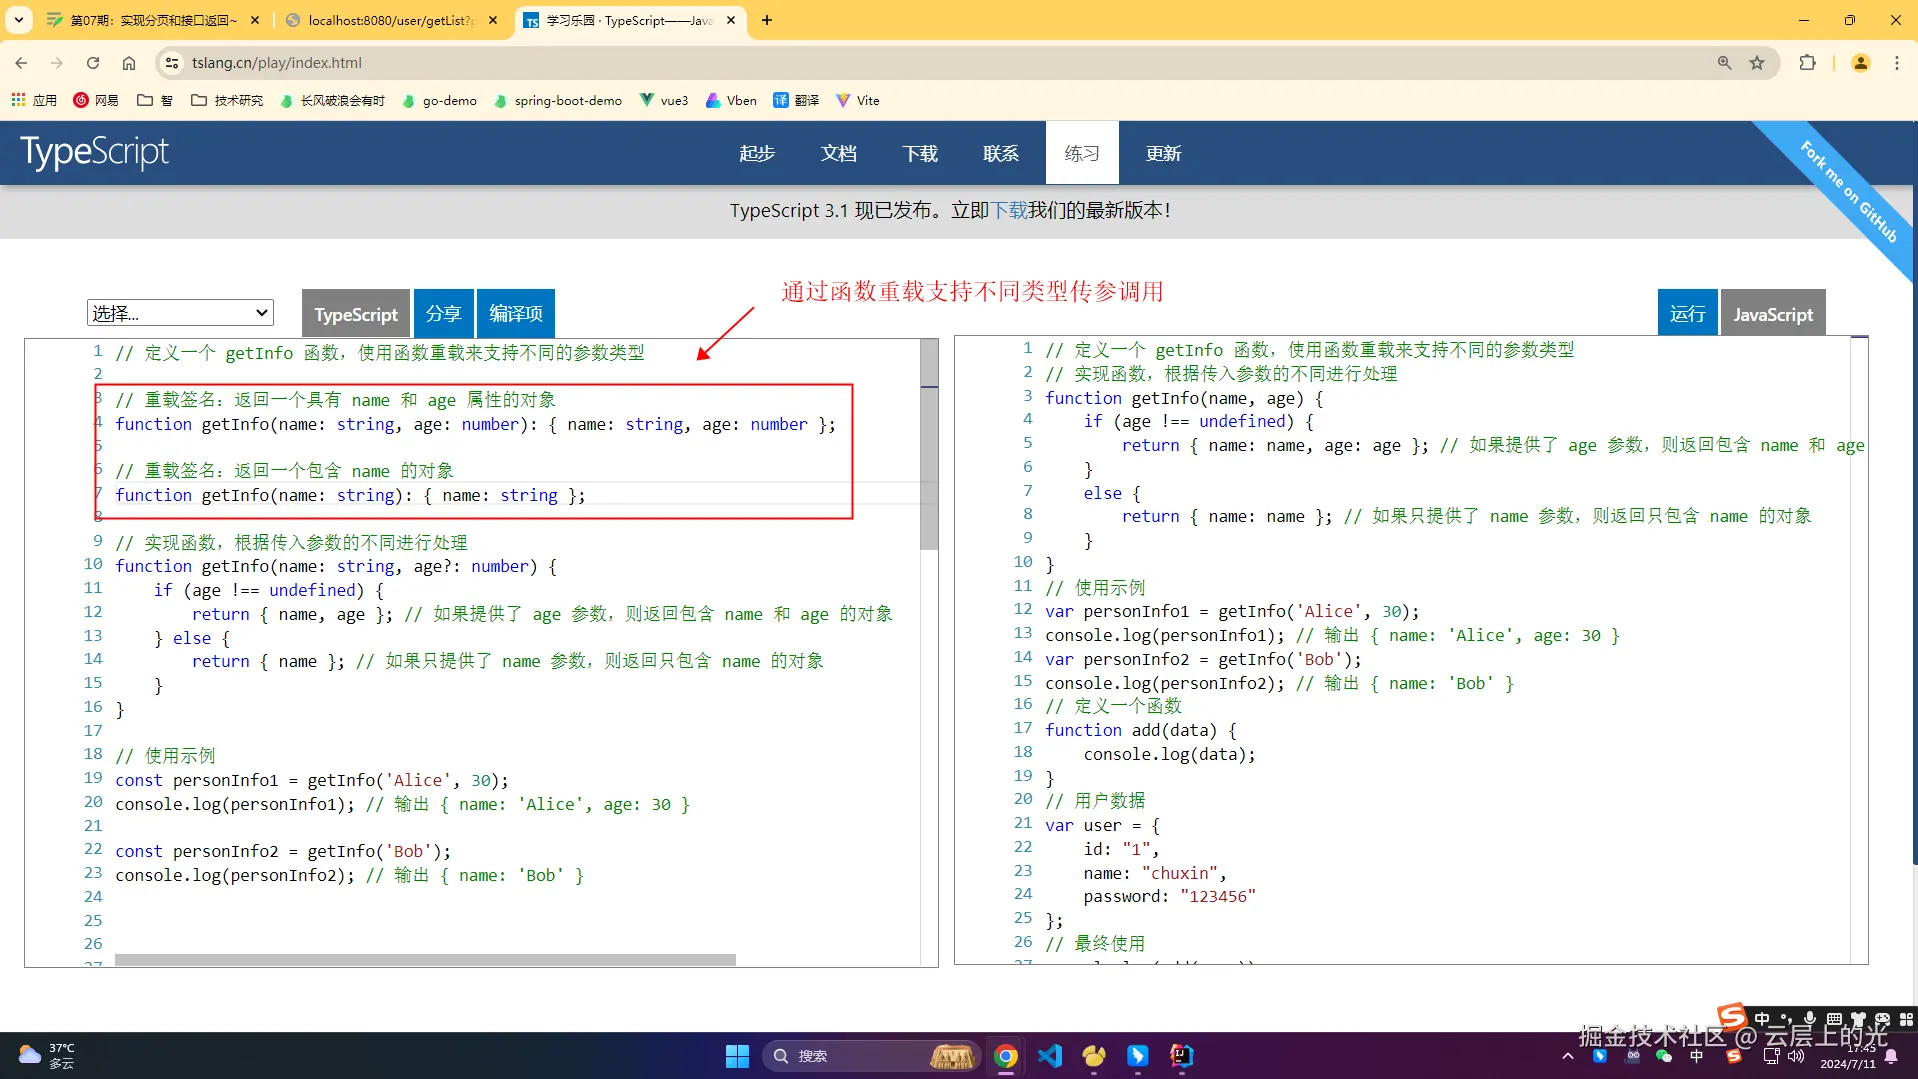Open the 更新 navigation item
1918x1079 pixels.
click(1163, 153)
